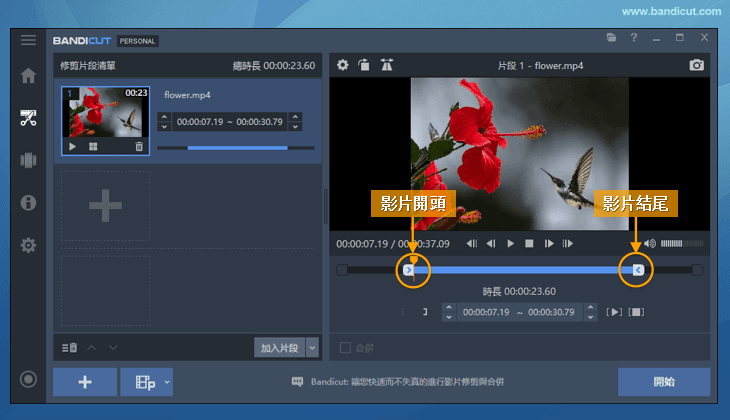Add new segment in empty plus slot

(x=106, y=206)
